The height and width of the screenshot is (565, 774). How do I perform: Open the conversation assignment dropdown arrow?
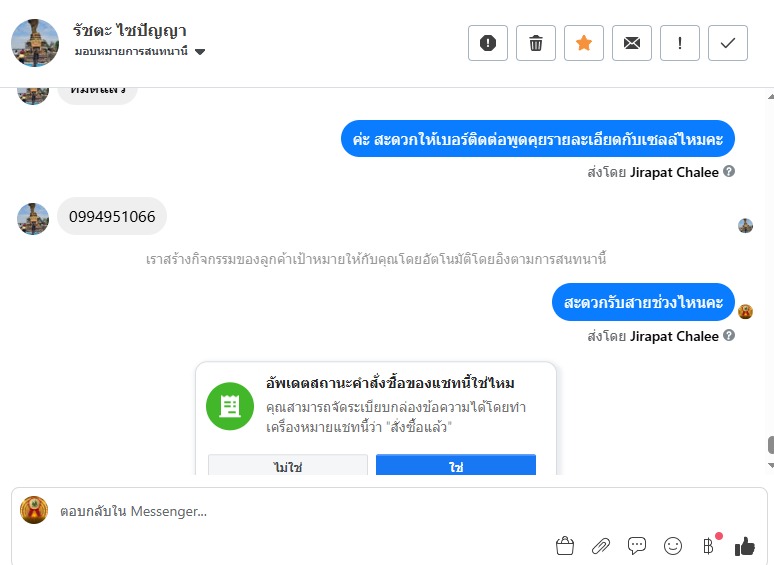click(200, 51)
